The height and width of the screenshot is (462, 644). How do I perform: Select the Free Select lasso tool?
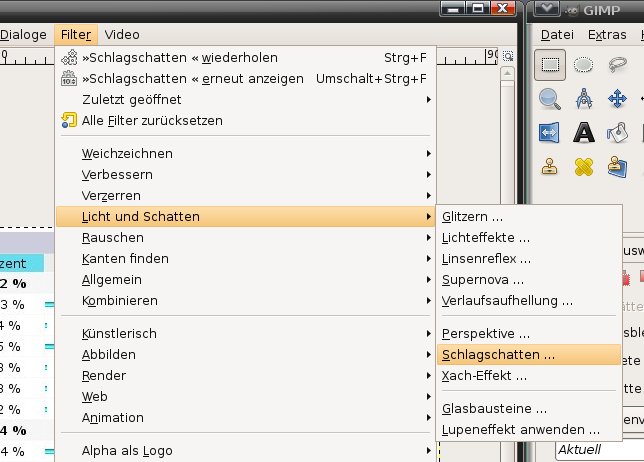tap(618, 66)
